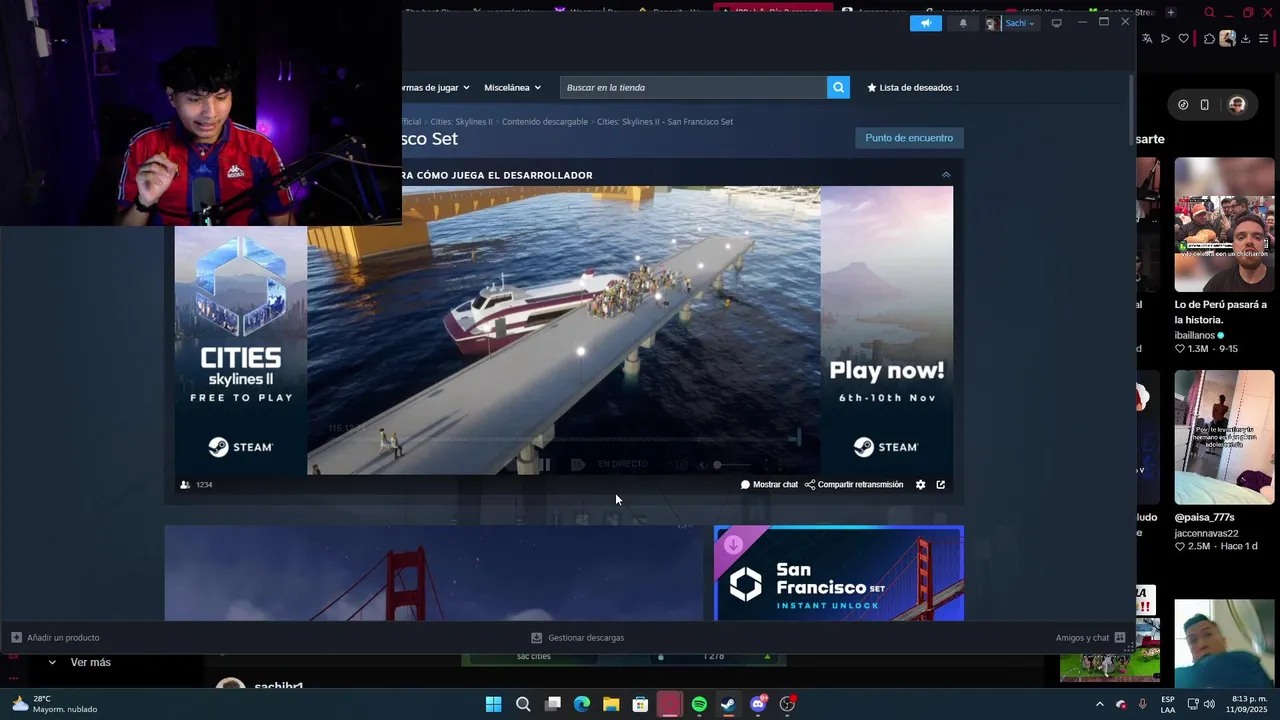Pause the live broadcast video

[545, 464]
